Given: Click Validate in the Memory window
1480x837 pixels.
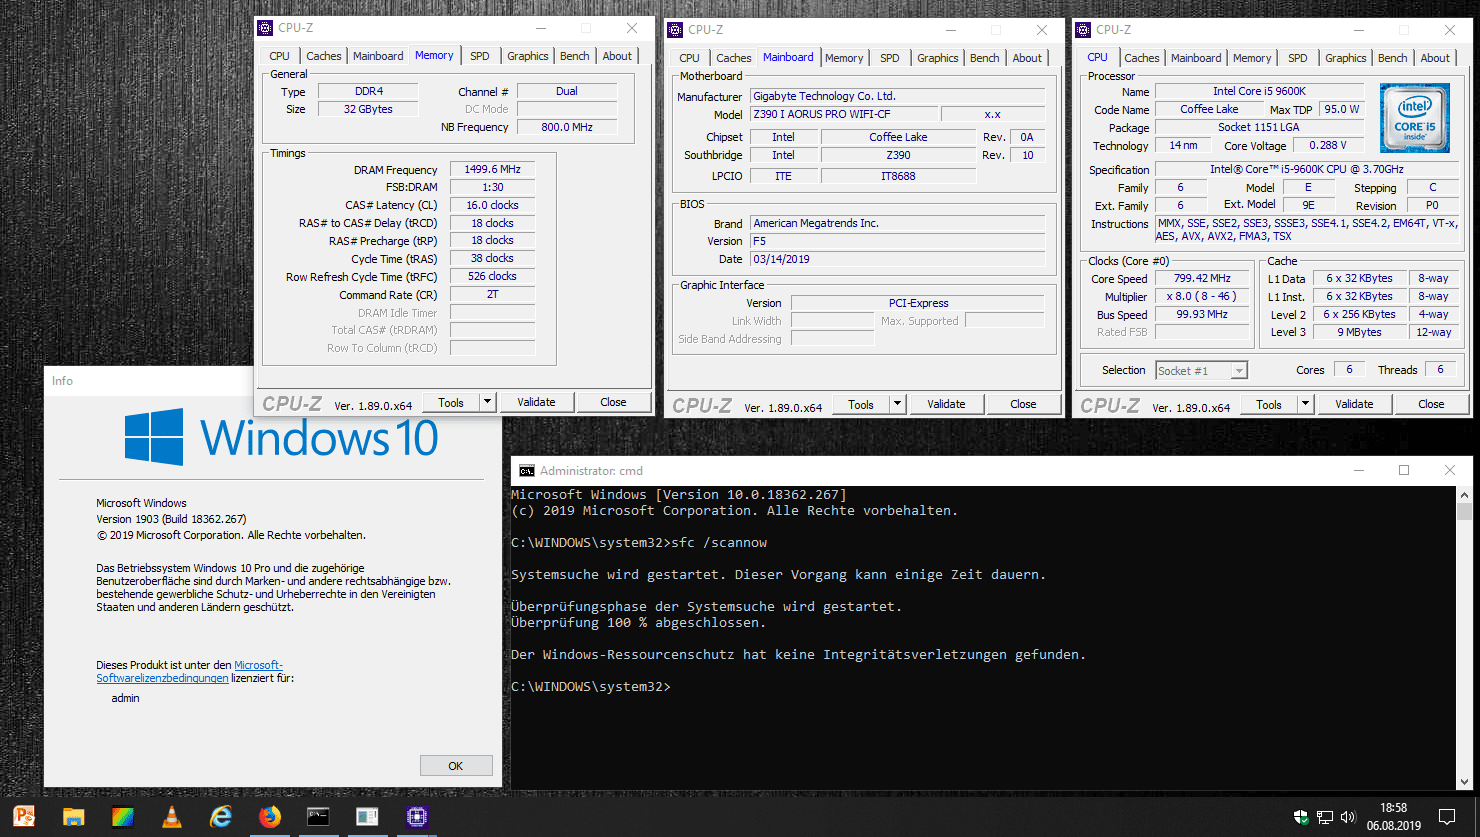Looking at the screenshot, I should (x=536, y=402).
